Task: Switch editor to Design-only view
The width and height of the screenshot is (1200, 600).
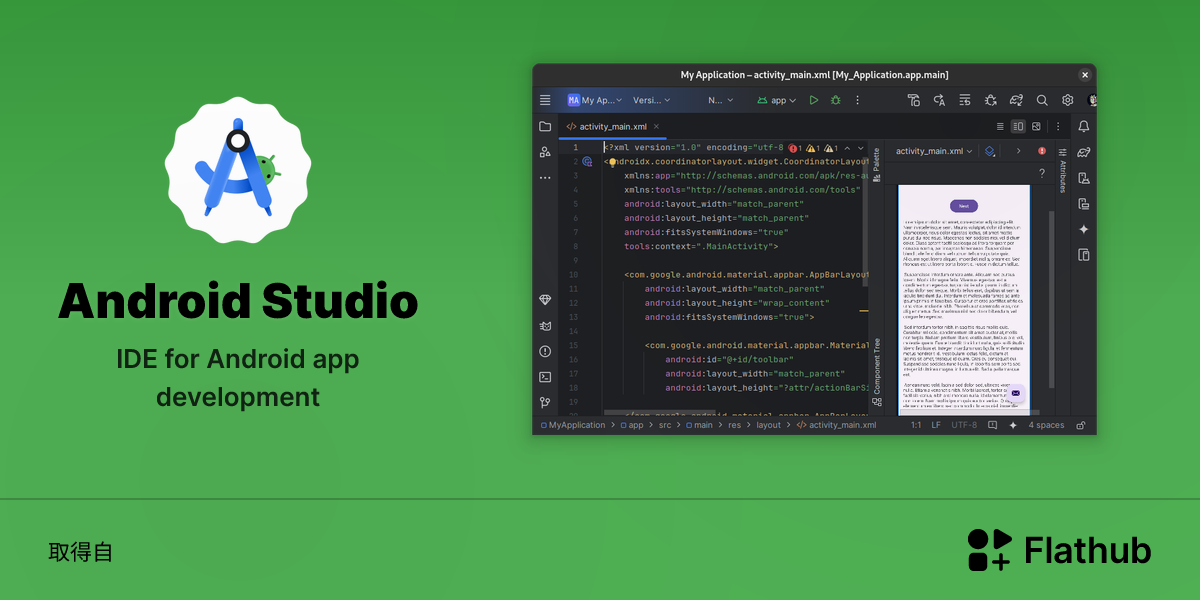Action: 1036,127
